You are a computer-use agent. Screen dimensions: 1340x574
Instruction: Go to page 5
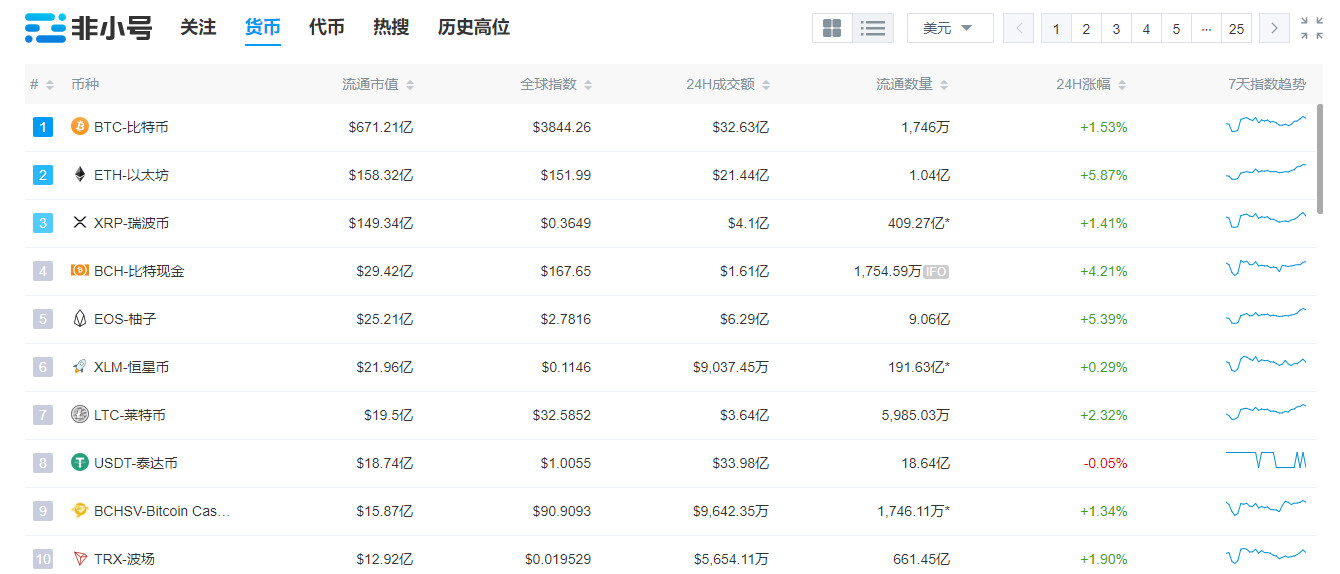[1176, 28]
